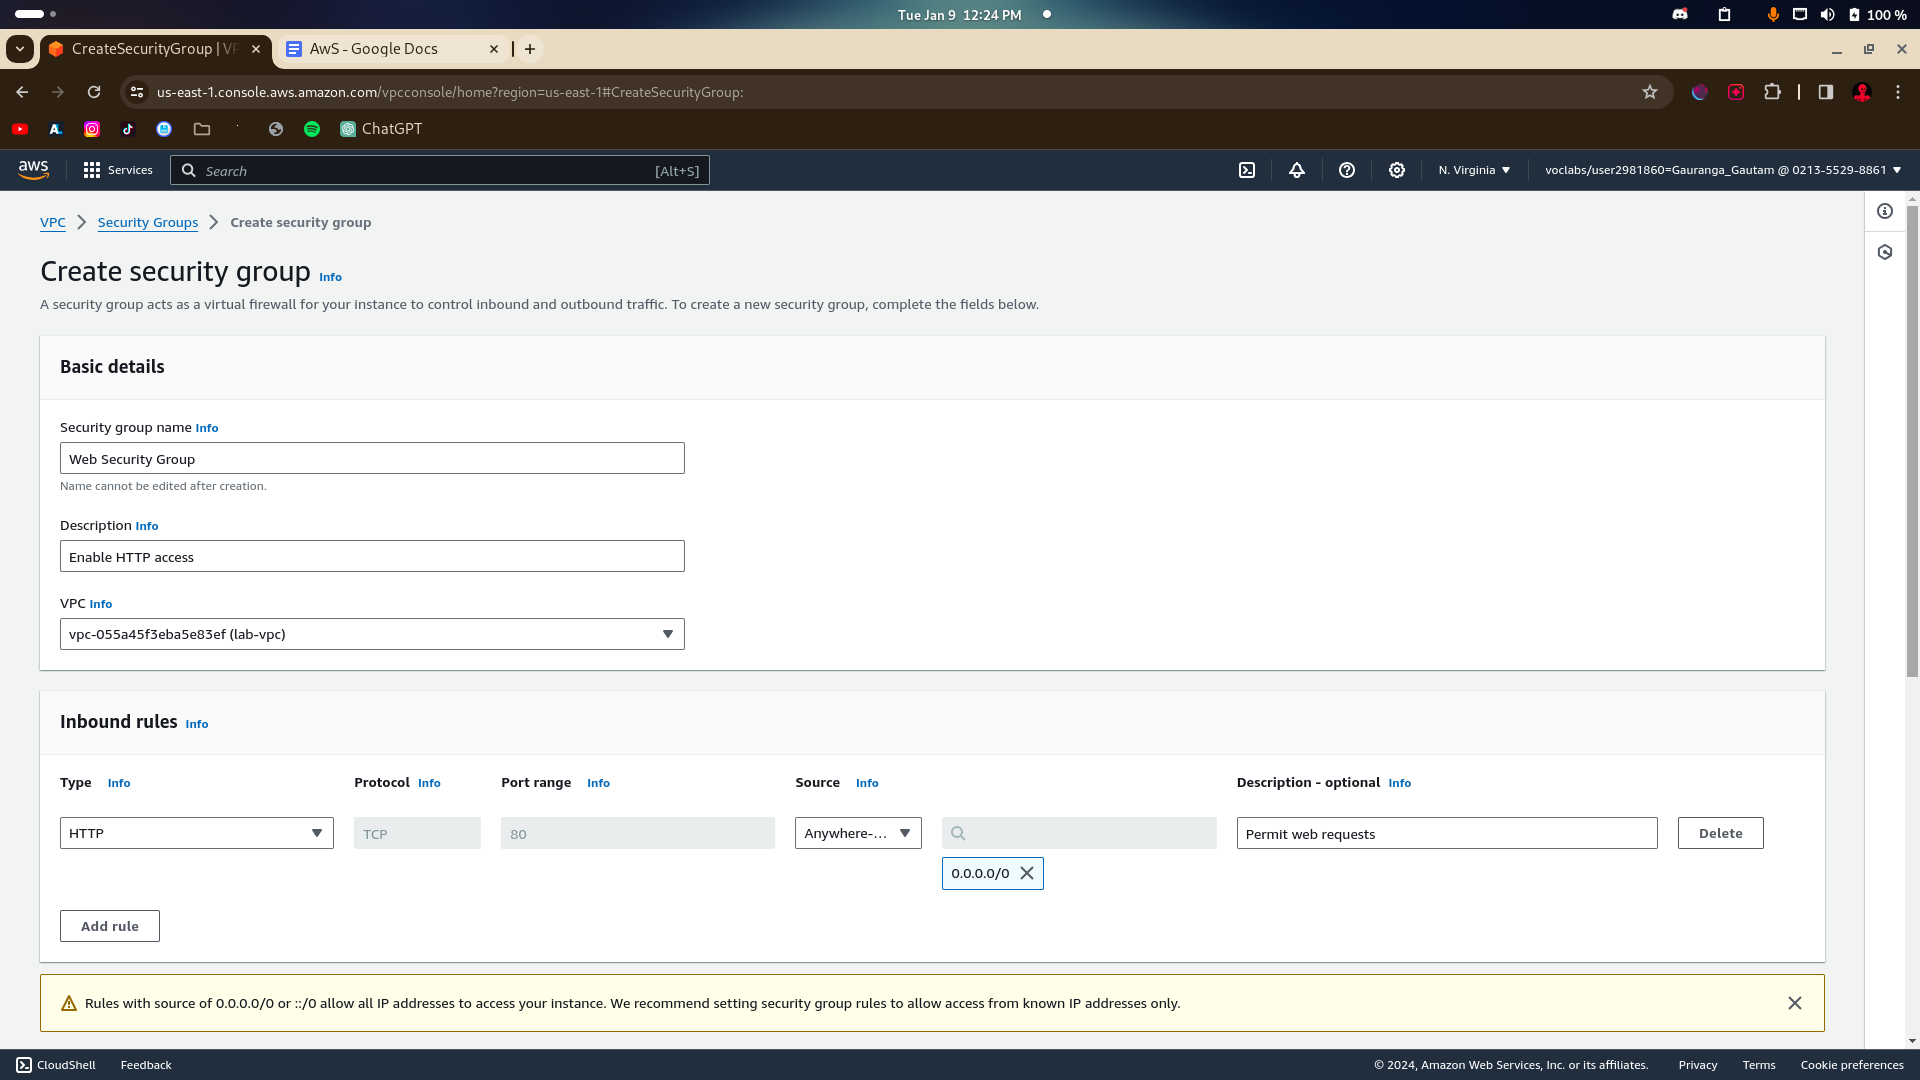Open the N. Virginia region selector

click(1474, 170)
